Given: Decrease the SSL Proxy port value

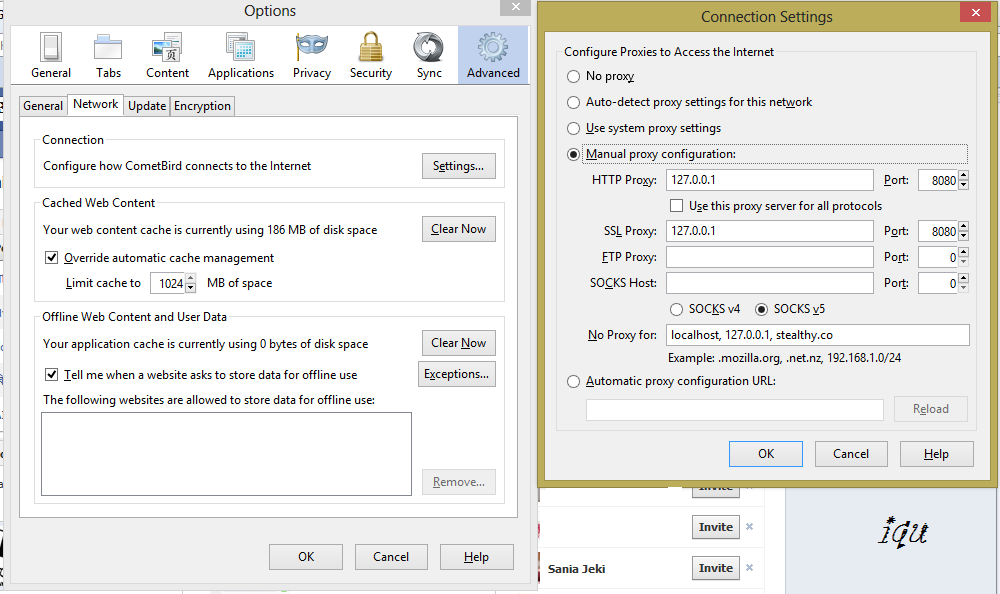Looking at the screenshot, I should (964, 236).
